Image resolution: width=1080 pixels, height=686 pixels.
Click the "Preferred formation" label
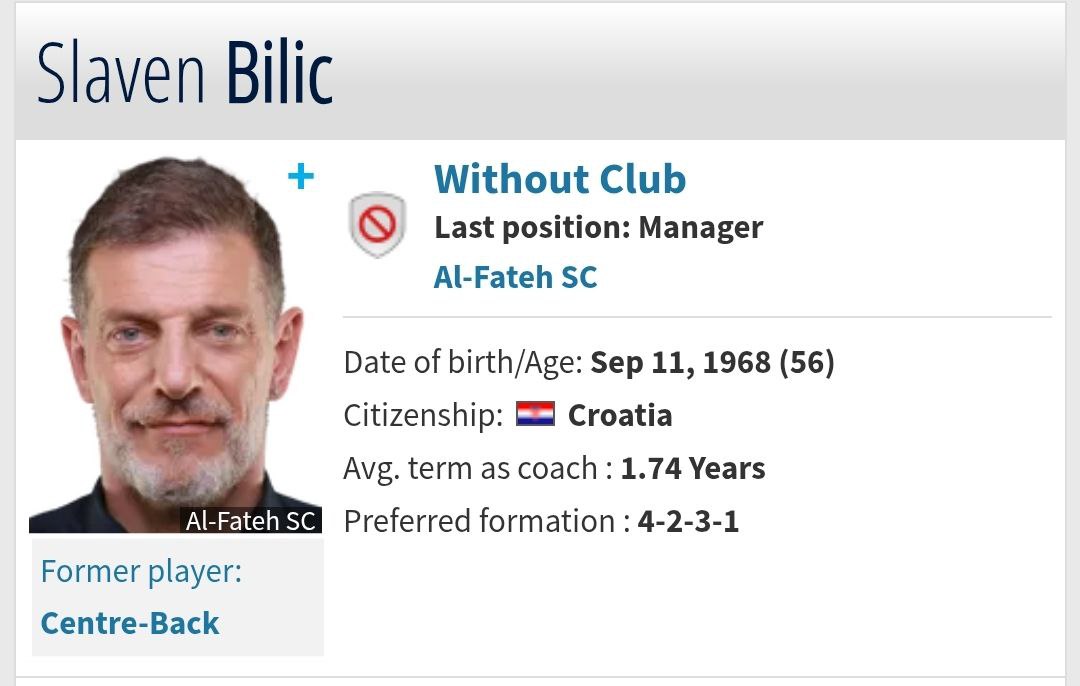tap(479, 521)
